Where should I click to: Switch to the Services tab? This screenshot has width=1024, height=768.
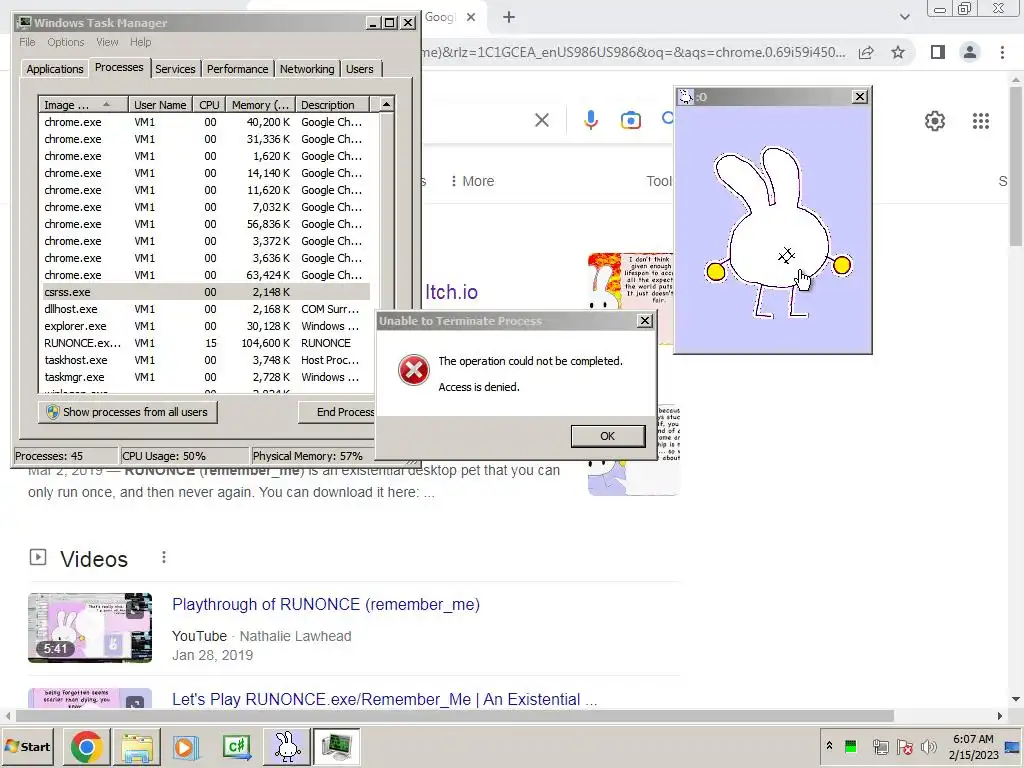[x=175, y=69]
